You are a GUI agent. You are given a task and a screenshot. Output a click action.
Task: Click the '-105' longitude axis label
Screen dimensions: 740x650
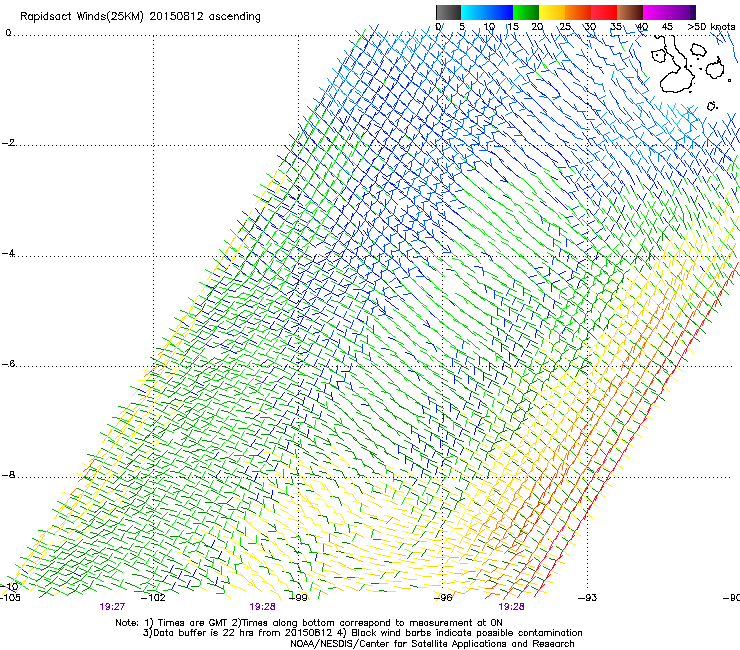click(10, 598)
